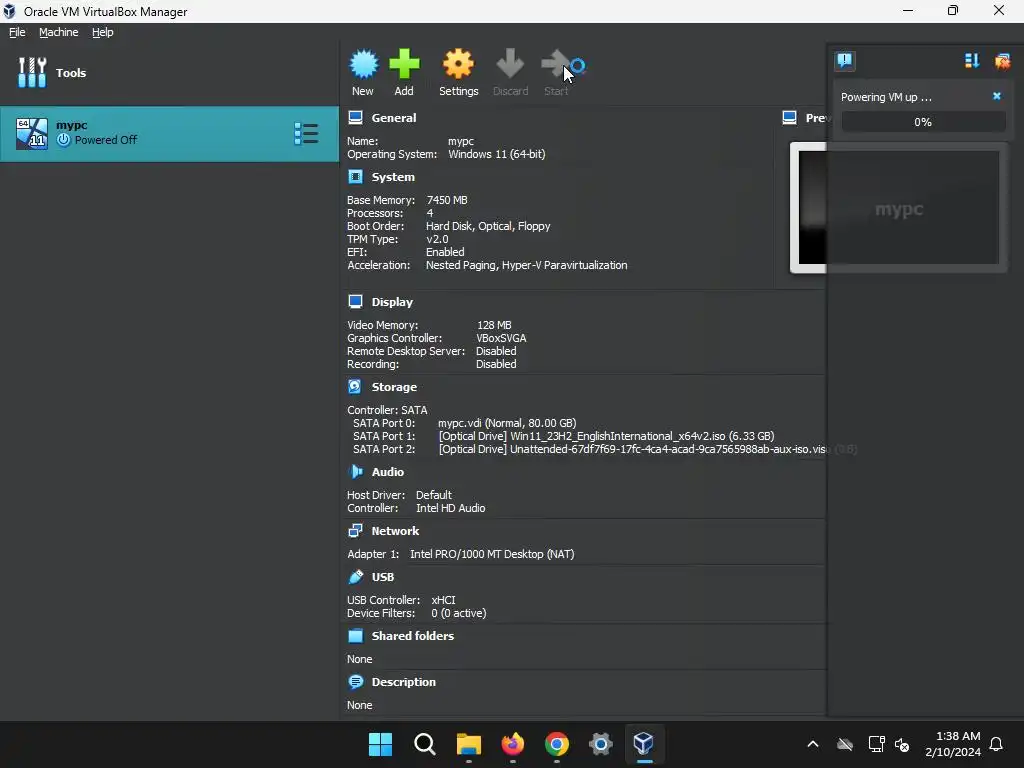Select the mypc Windows 11 VM icon
The height and width of the screenshot is (768, 1024).
pyautogui.click(x=31, y=133)
